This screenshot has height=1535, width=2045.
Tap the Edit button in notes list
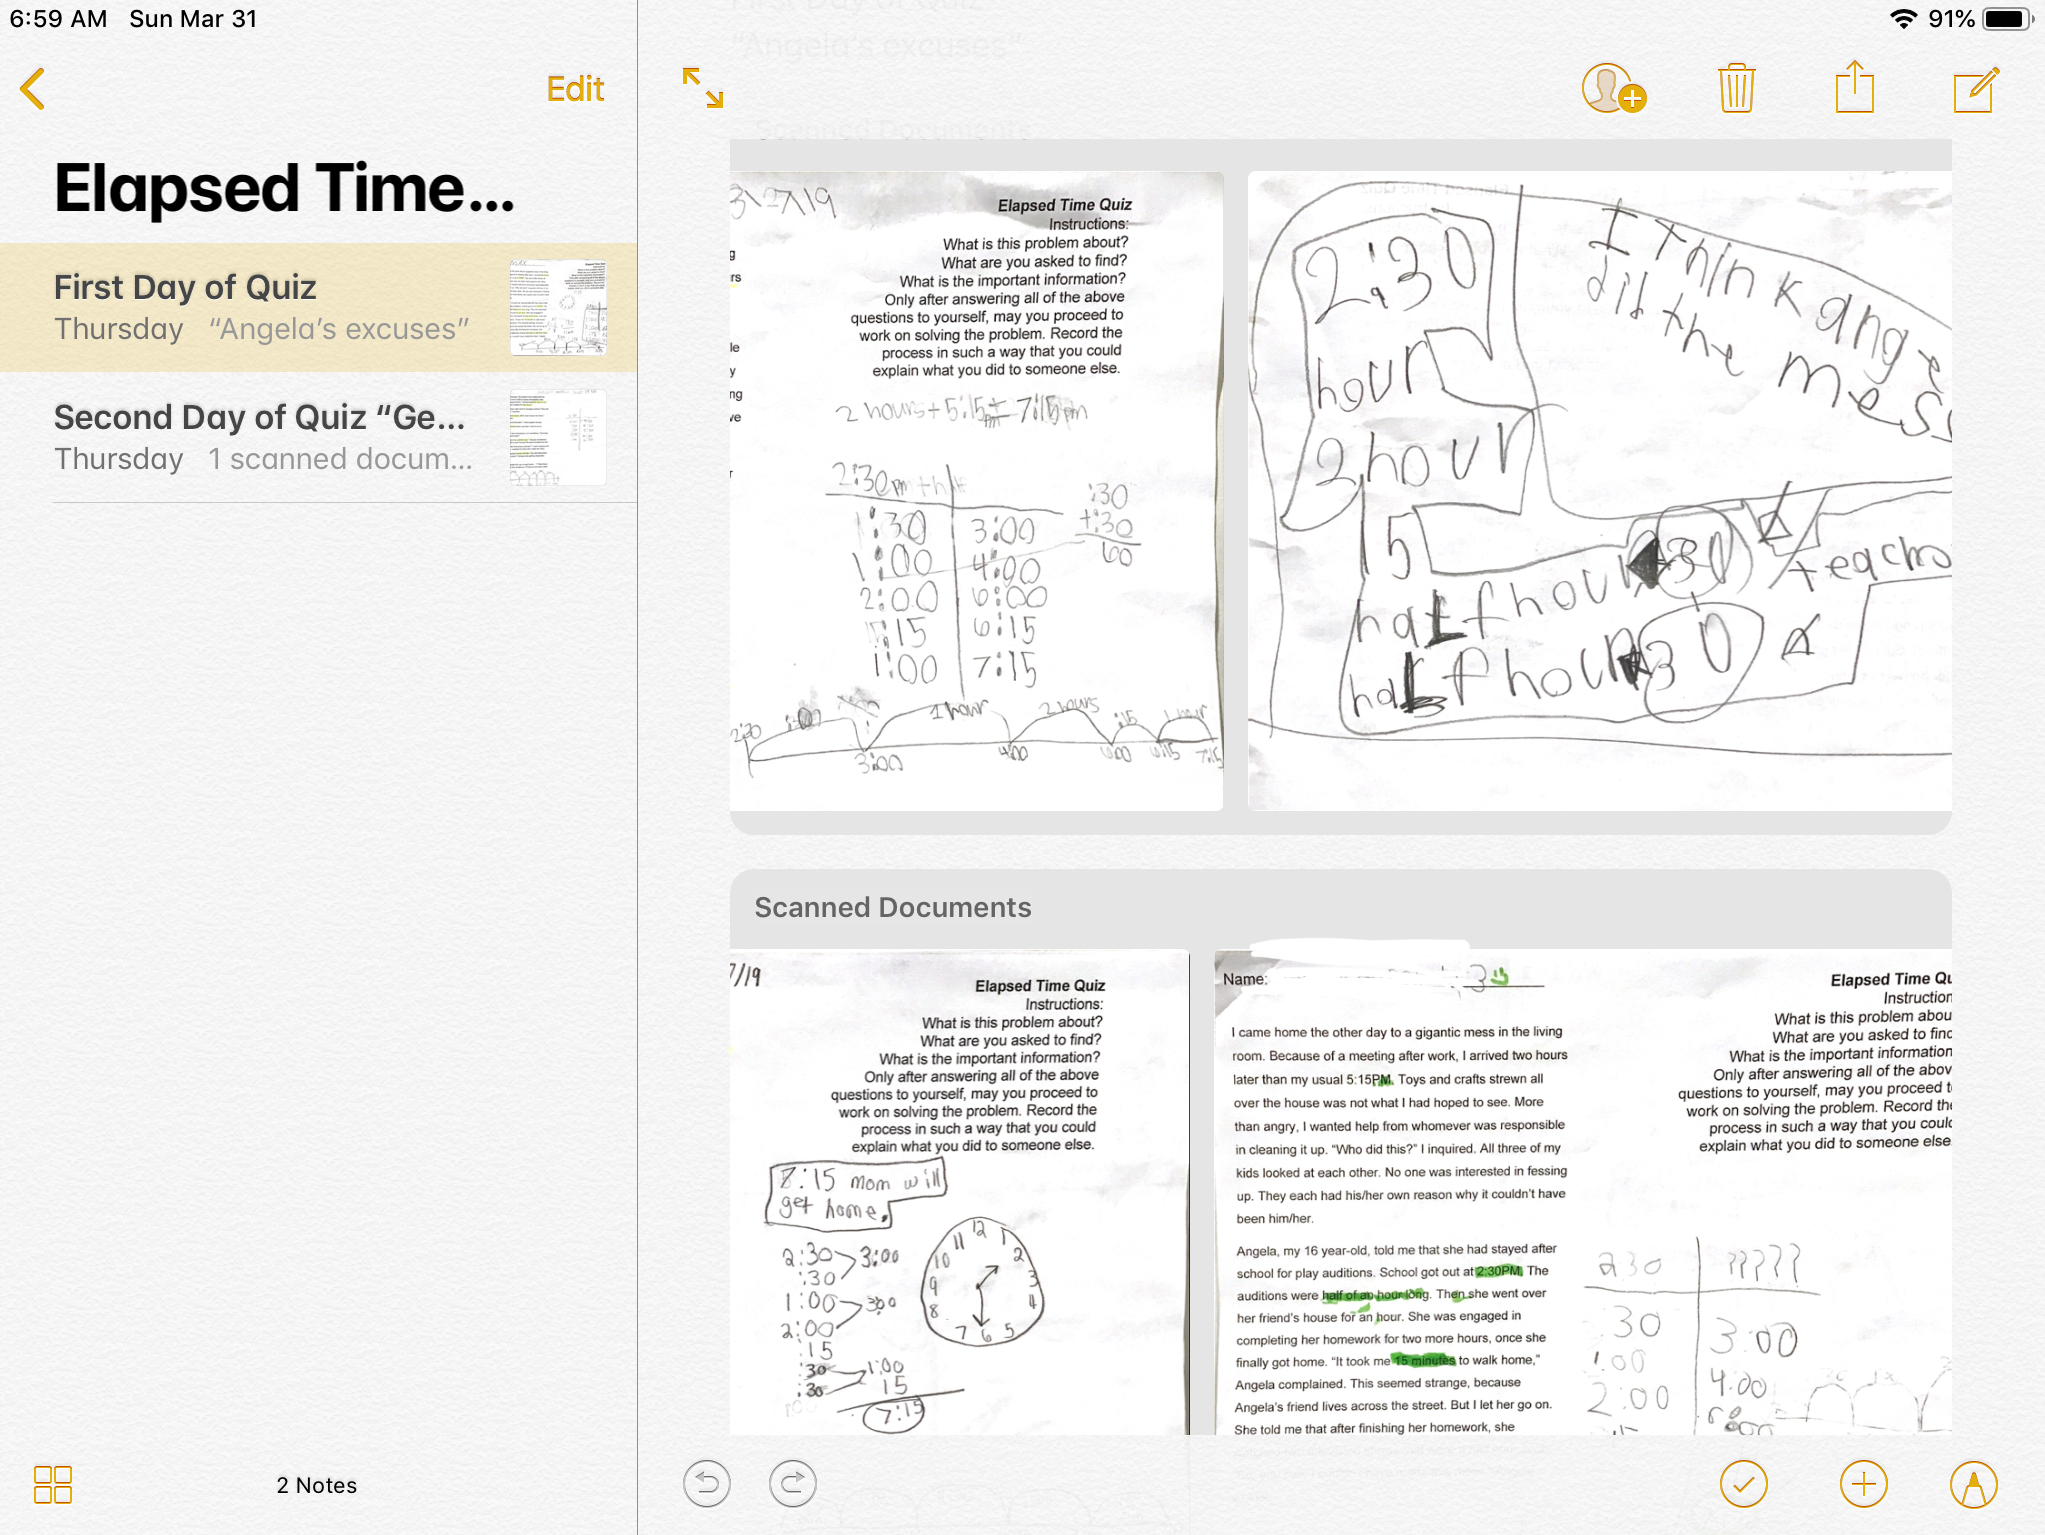(574, 89)
